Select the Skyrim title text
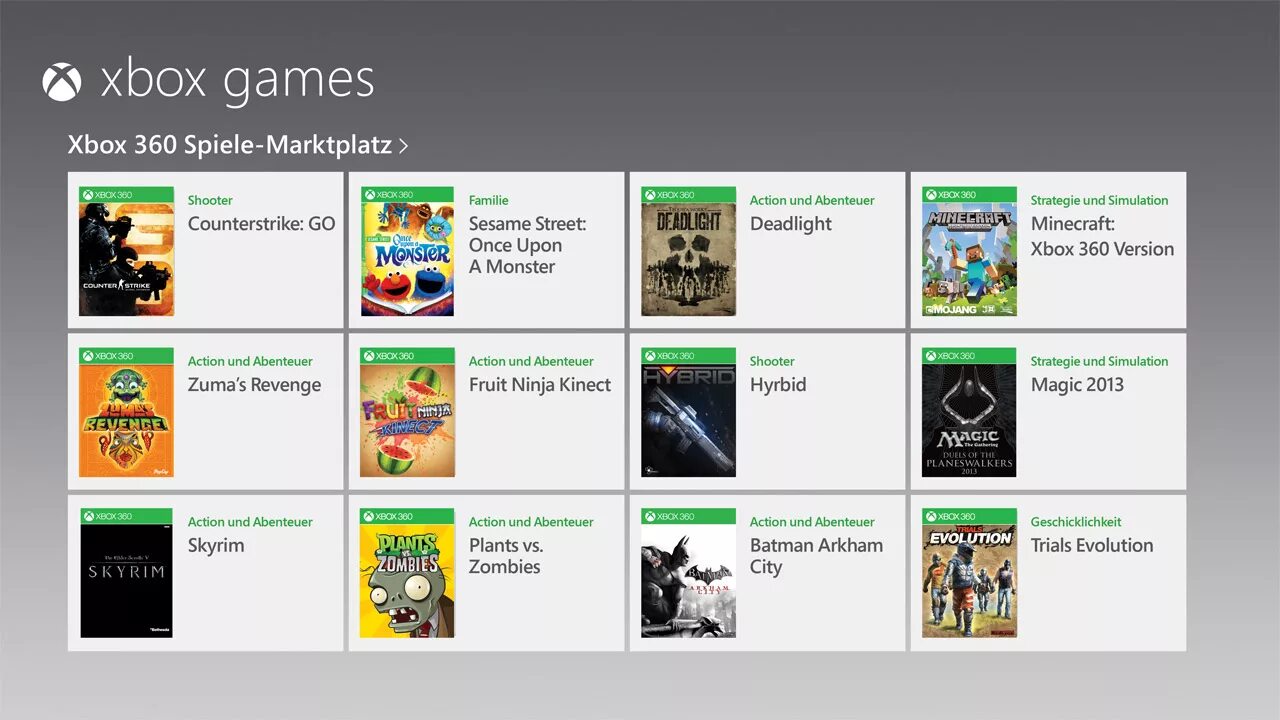 (x=216, y=546)
